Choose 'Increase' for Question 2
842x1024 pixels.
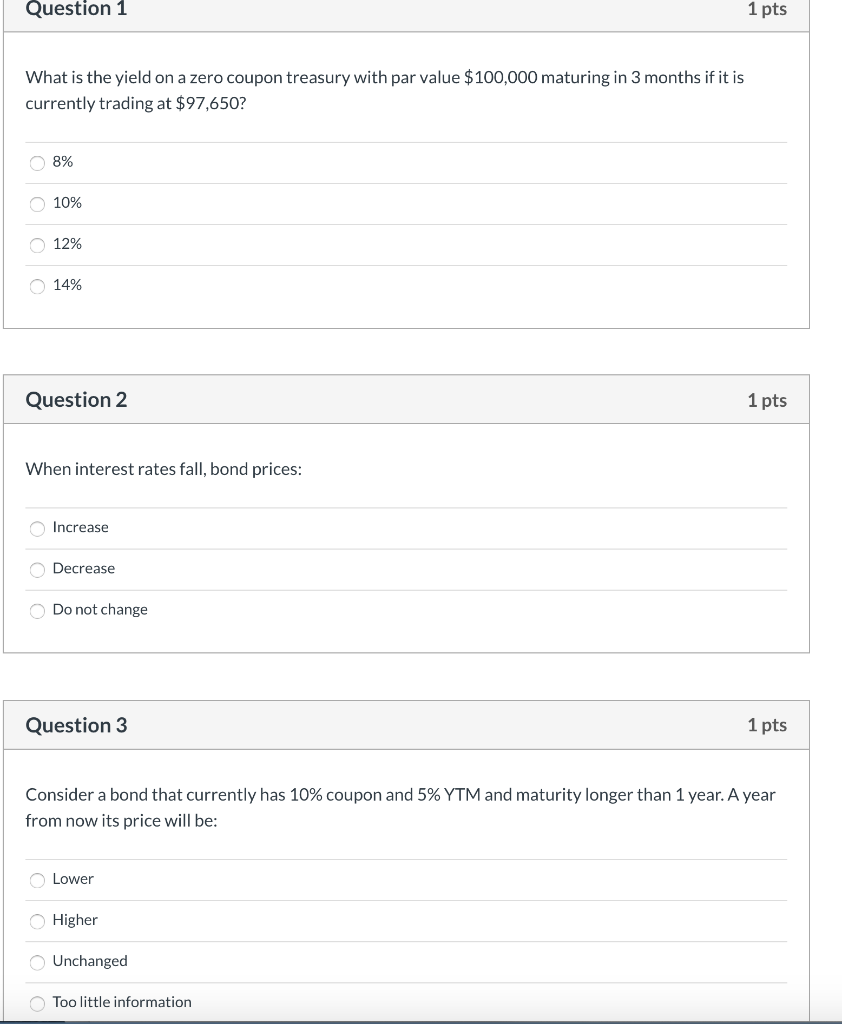pyautogui.click(x=37, y=528)
